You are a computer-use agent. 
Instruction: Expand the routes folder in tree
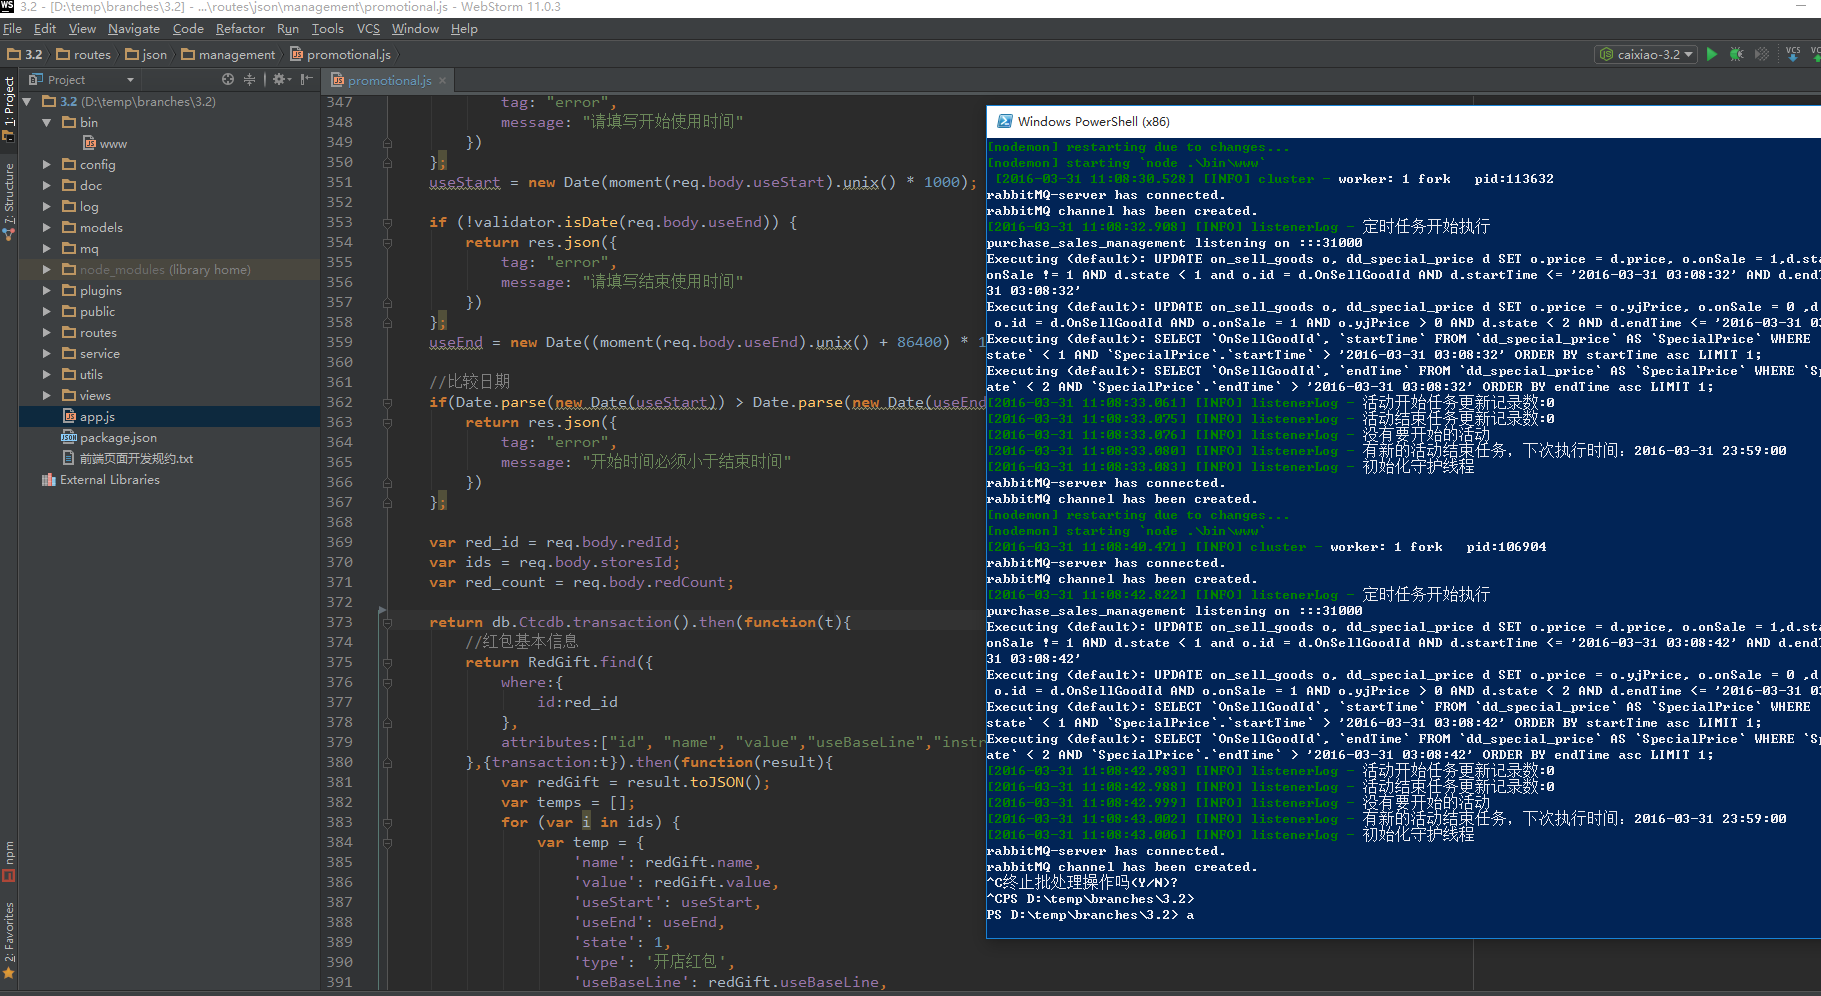click(46, 332)
